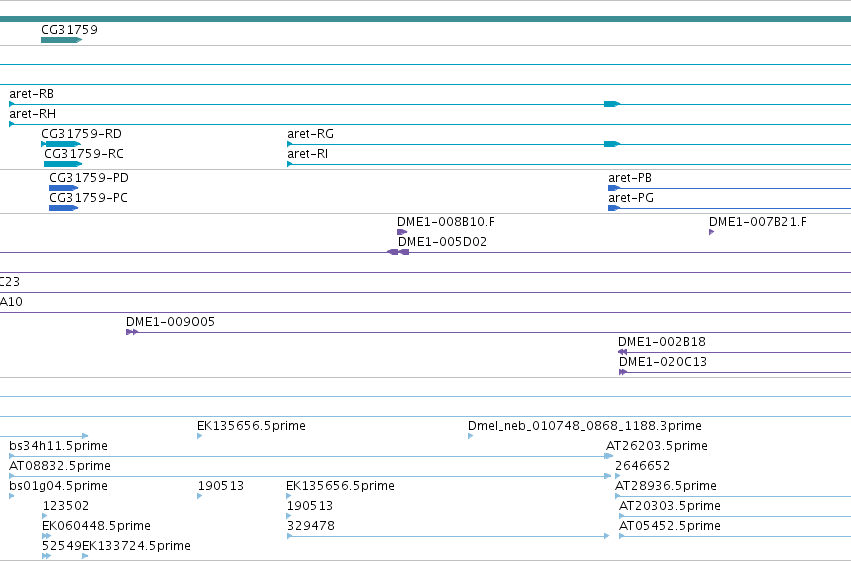The image size is (851, 561).
Task: Click the purple DME1-005D02 arrow glyph
Action: pos(398,252)
